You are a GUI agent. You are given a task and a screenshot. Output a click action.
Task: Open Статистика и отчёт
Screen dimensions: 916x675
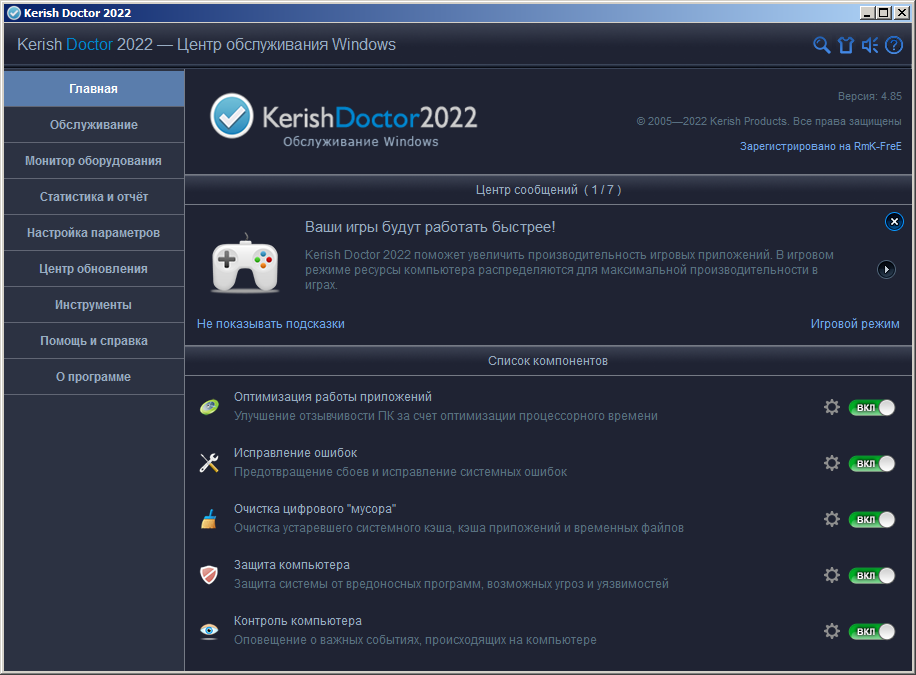94,197
